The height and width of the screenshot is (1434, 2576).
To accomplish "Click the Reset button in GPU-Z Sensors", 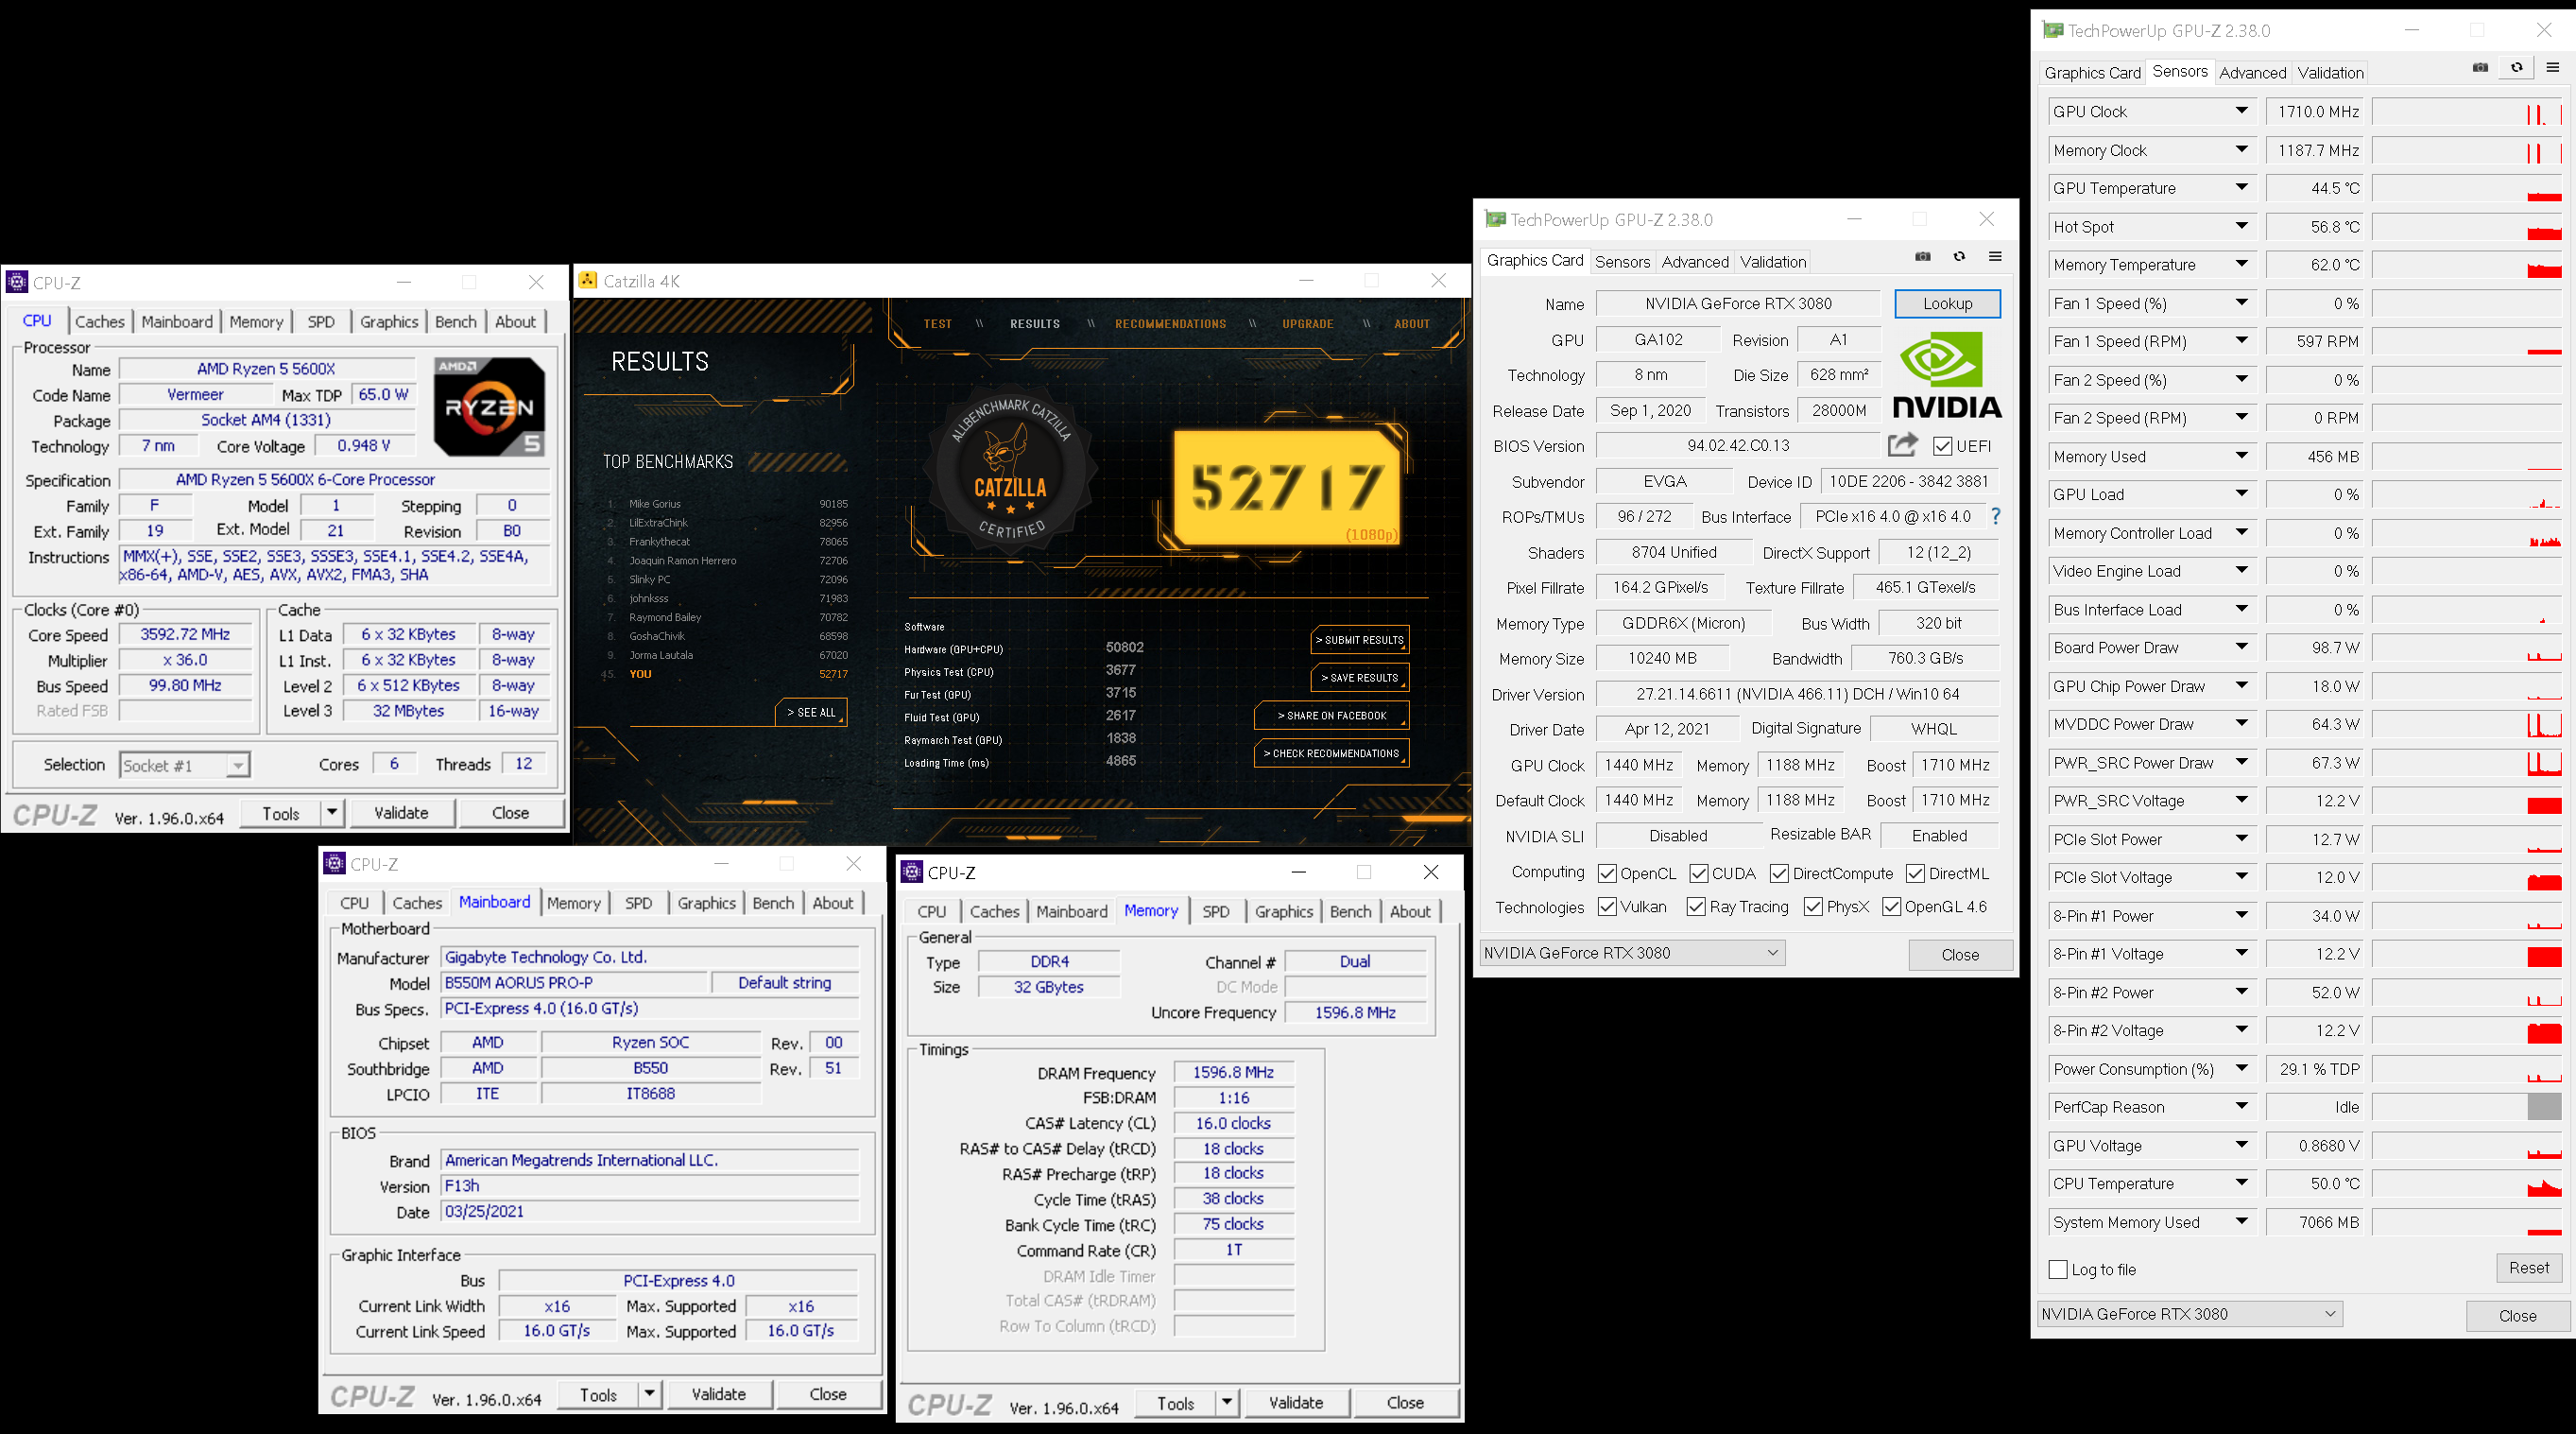I will point(2528,1268).
